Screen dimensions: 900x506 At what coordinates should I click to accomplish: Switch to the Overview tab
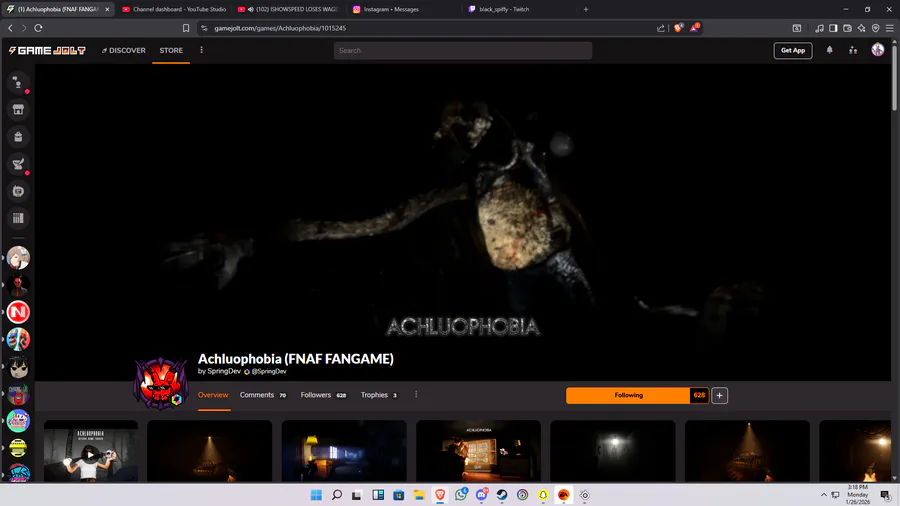(213, 395)
